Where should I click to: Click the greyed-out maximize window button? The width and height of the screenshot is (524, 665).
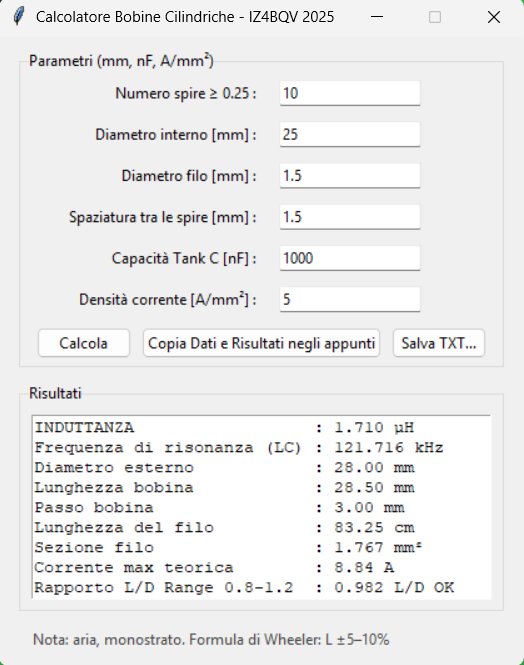click(435, 17)
